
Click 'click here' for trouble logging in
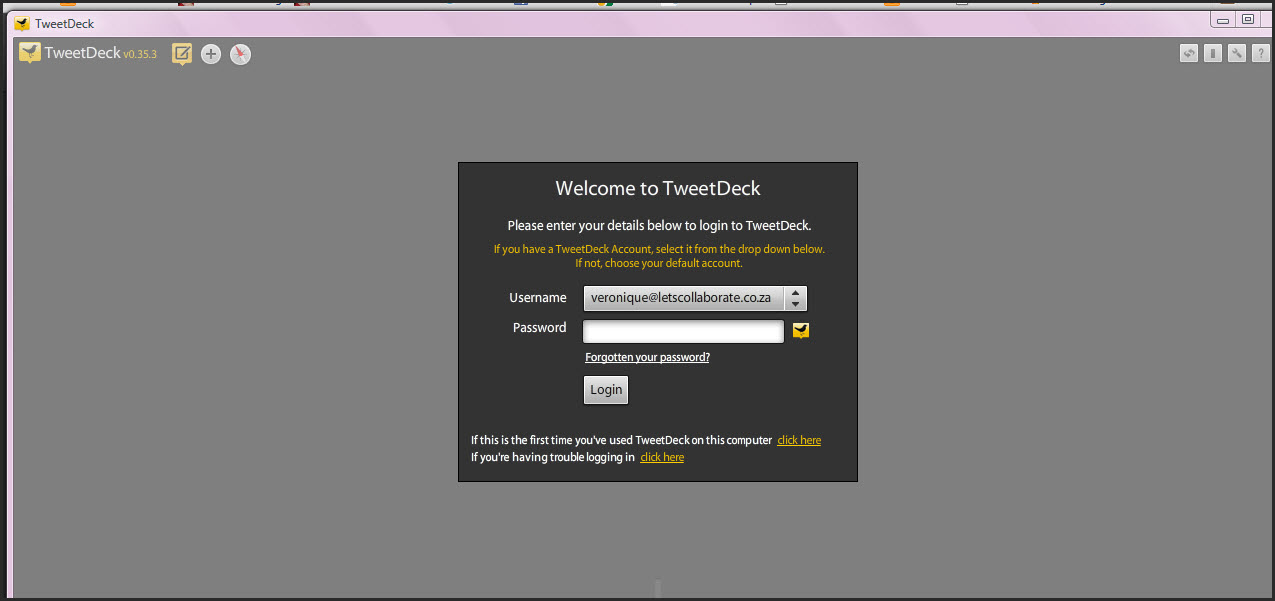662,457
